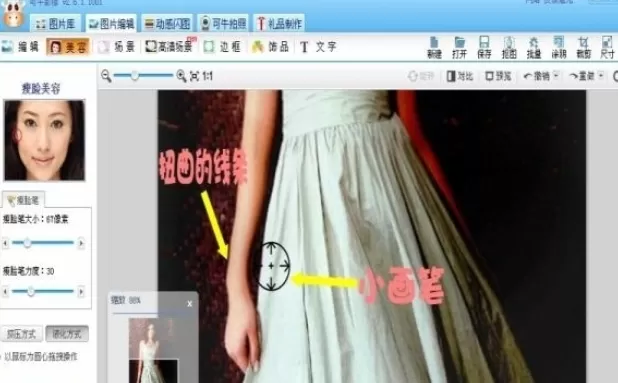Screen dimensions: 618x383
Task: Increase 瘦脸笔大小 with right arrow
Action: pyautogui.click(x=81, y=243)
